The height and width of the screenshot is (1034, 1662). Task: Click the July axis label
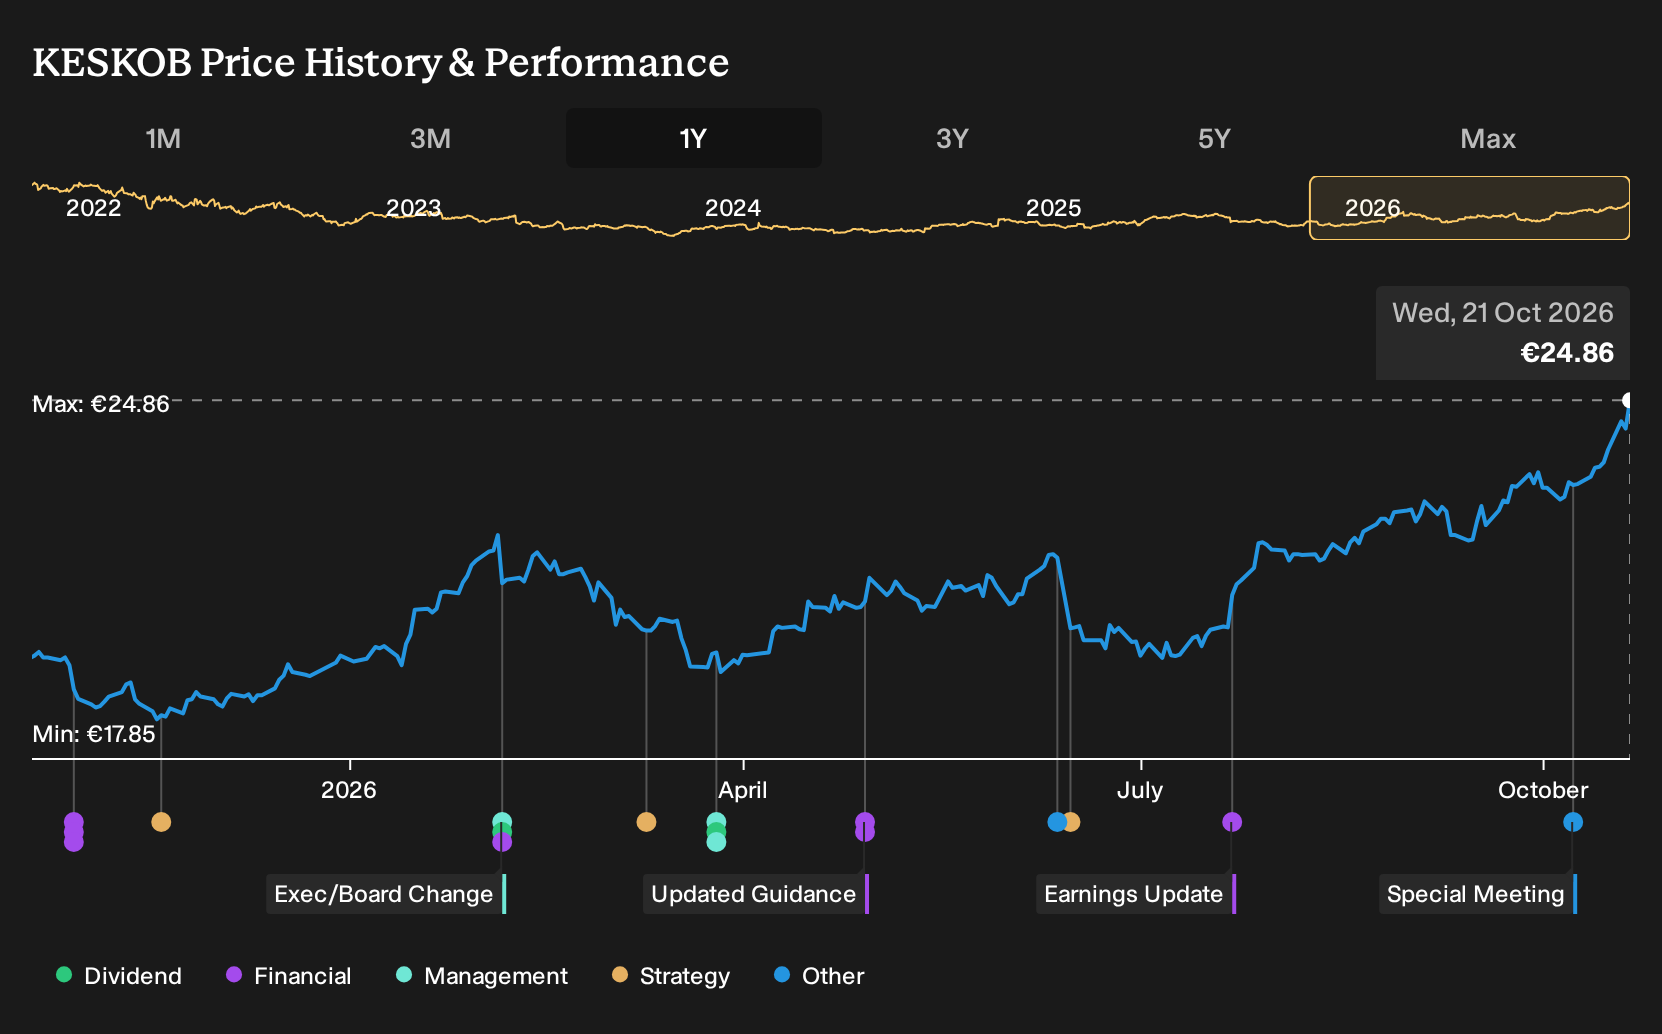click(x=1140, y=790)
